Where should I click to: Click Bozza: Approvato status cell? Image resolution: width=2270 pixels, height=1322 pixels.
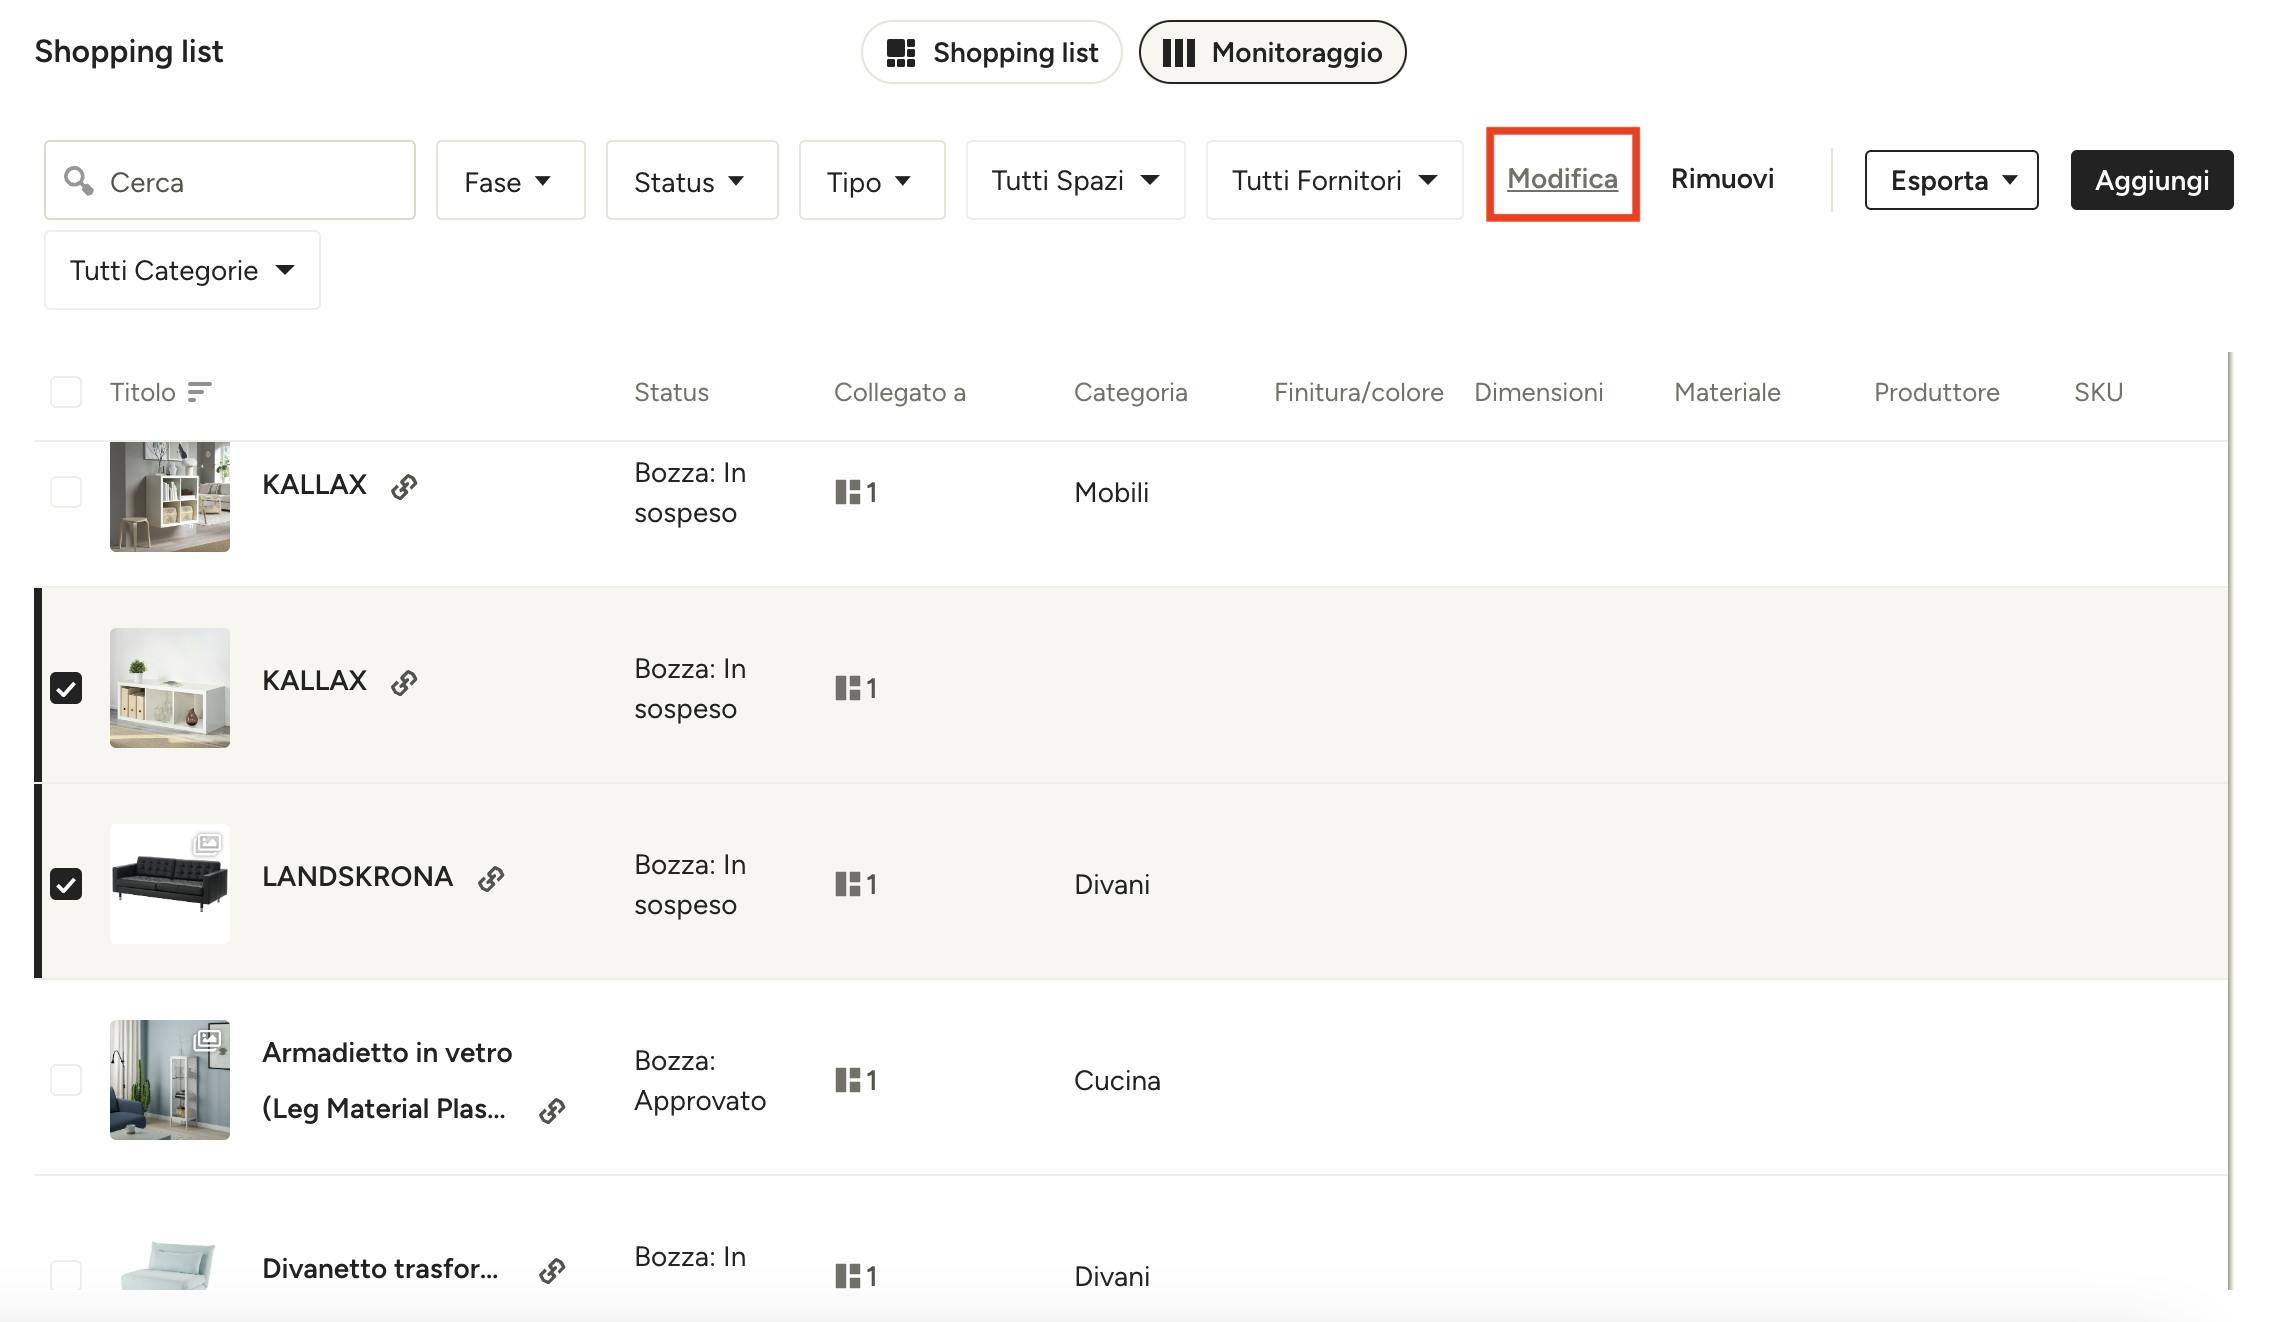coord(700,1080)
